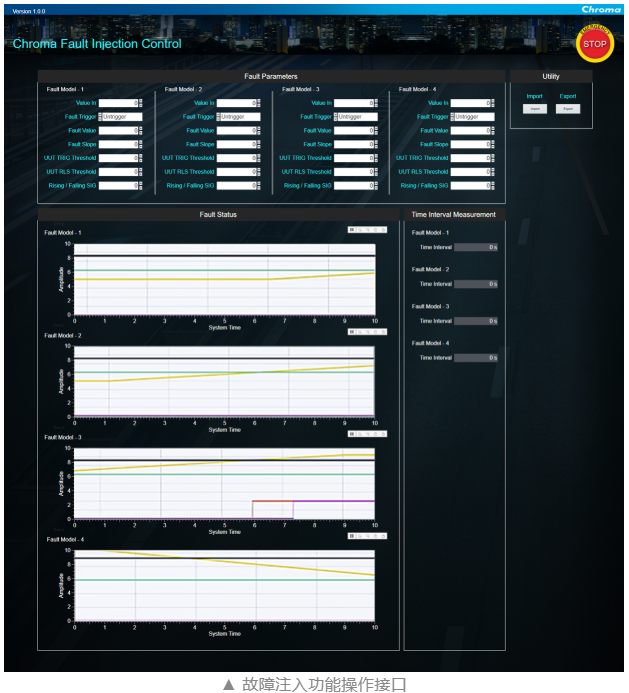Select Time Interval readout for Fault Model - 4
629x693 pixels.
tap(476, 358)
